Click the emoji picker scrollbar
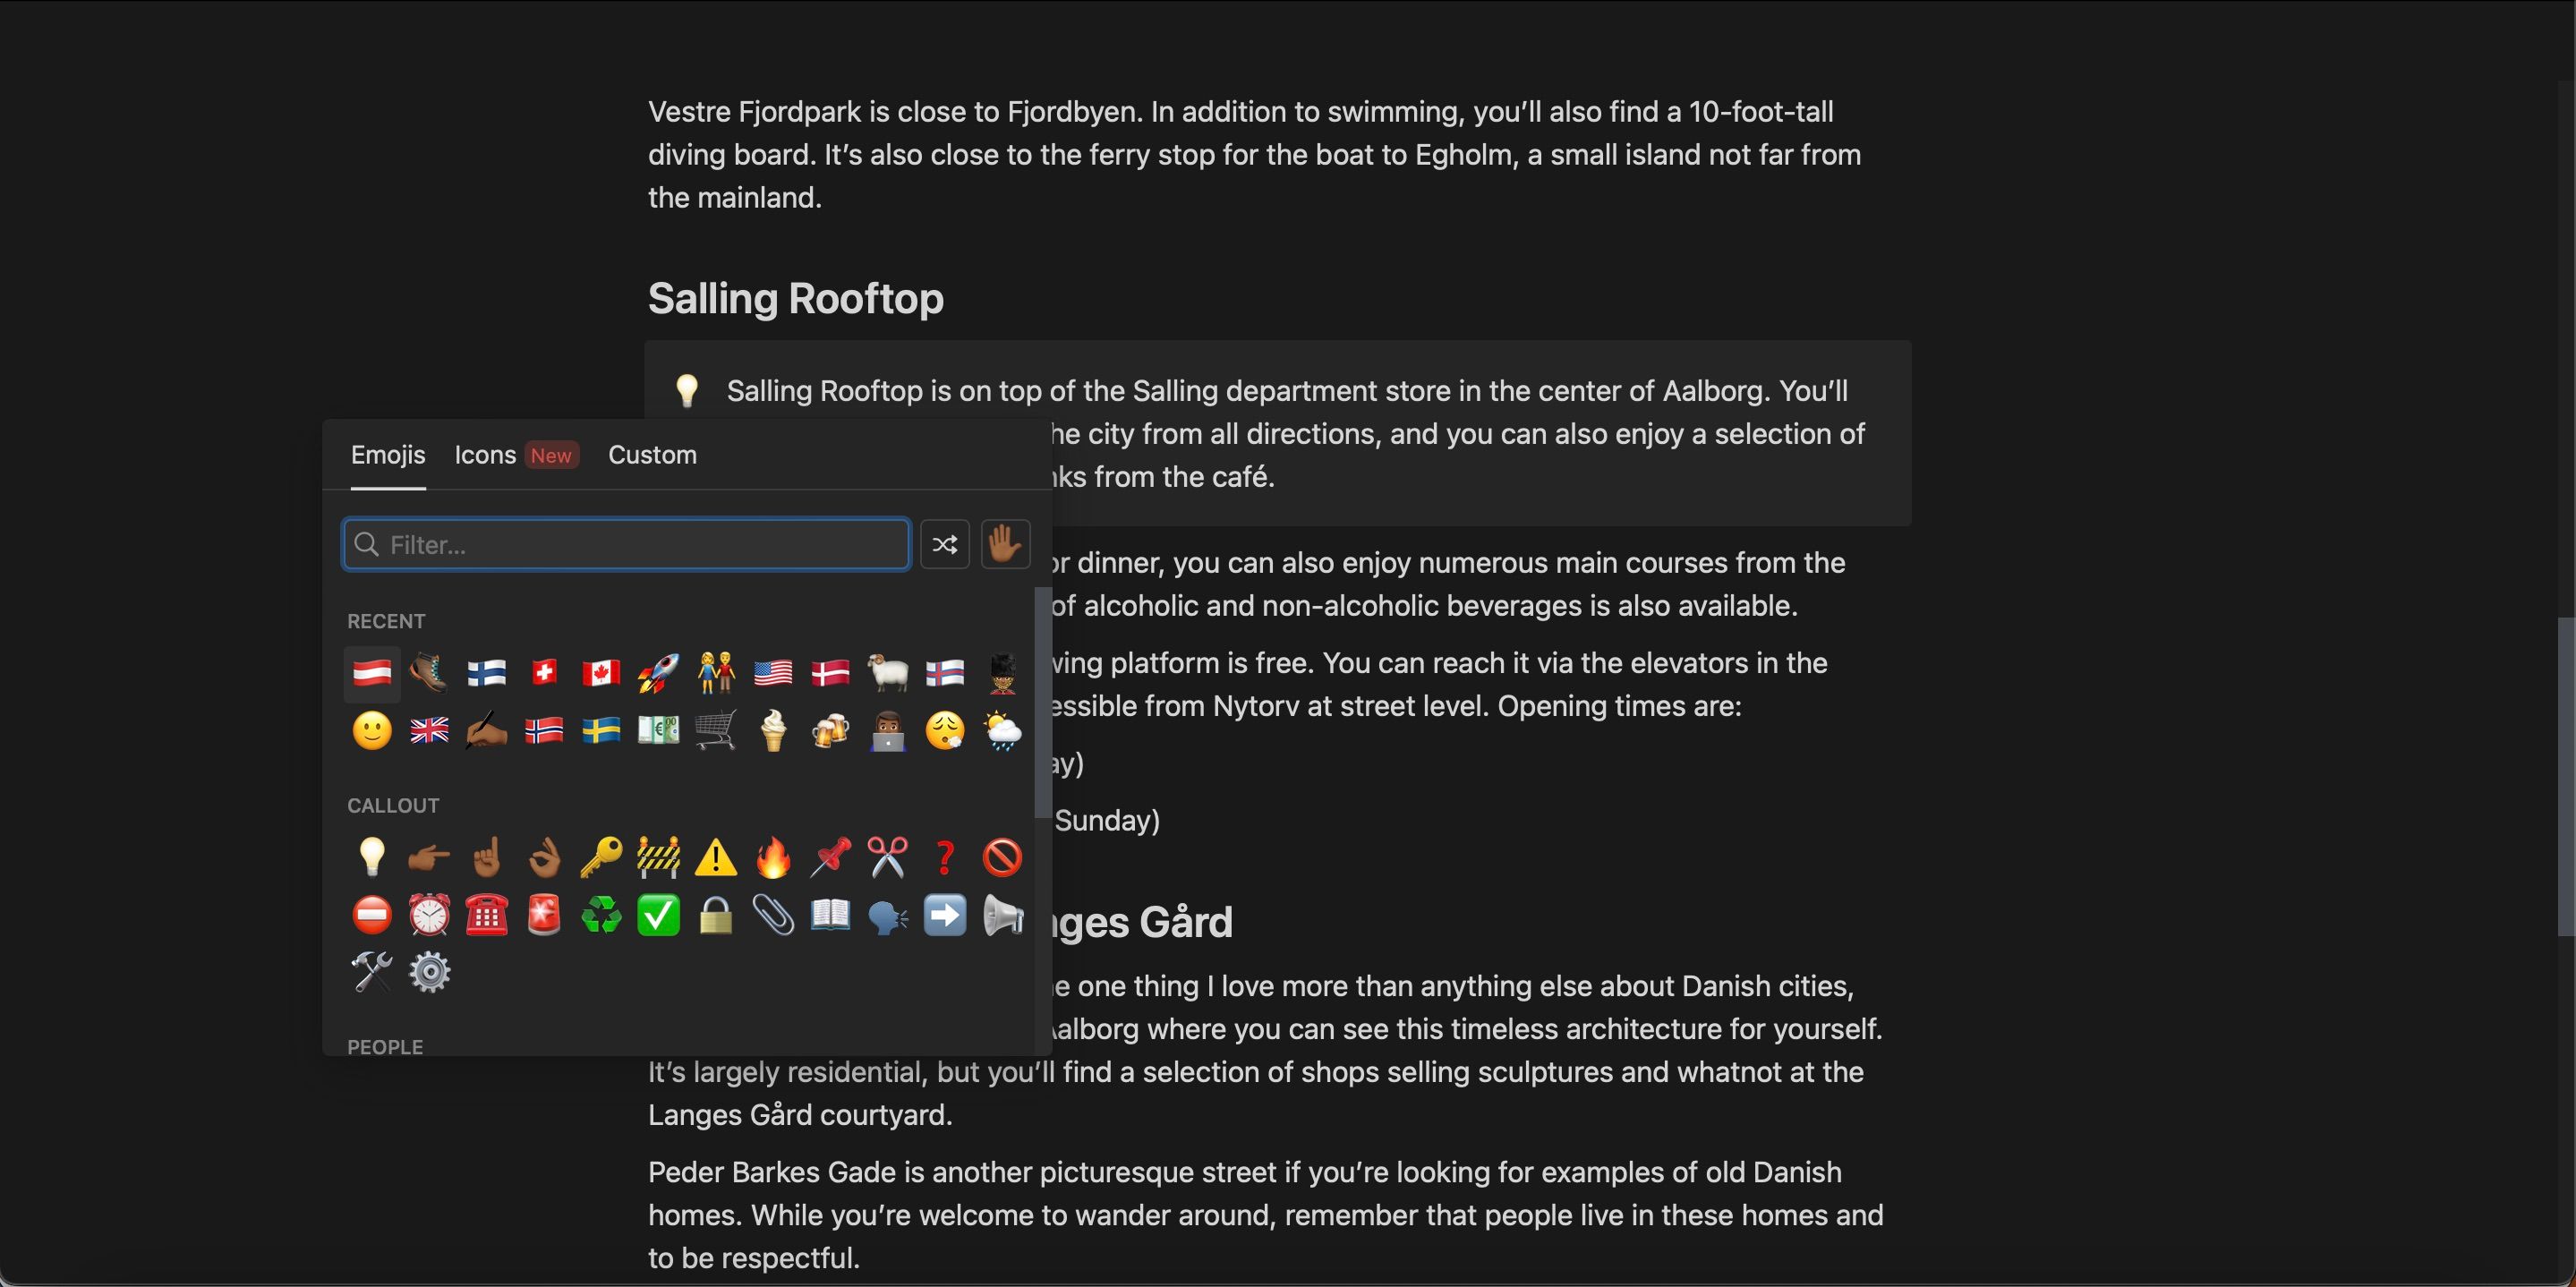This screenshot has height=1287, width=2576. (1042, 700)
